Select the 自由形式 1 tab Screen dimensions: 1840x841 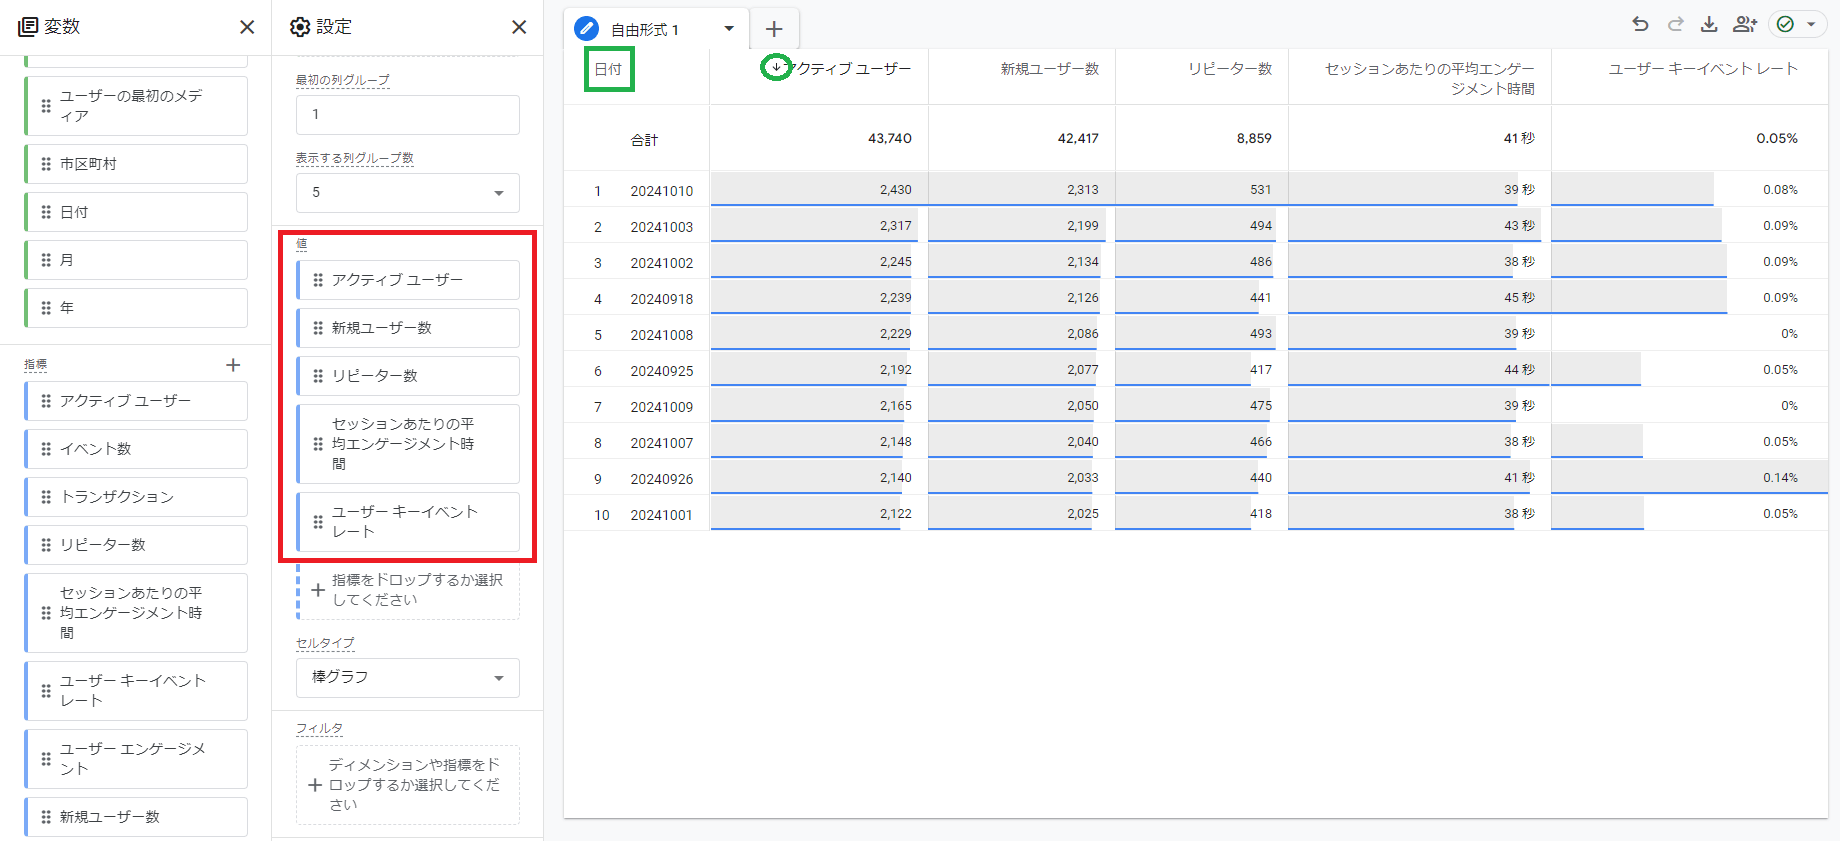click(644, 30)
